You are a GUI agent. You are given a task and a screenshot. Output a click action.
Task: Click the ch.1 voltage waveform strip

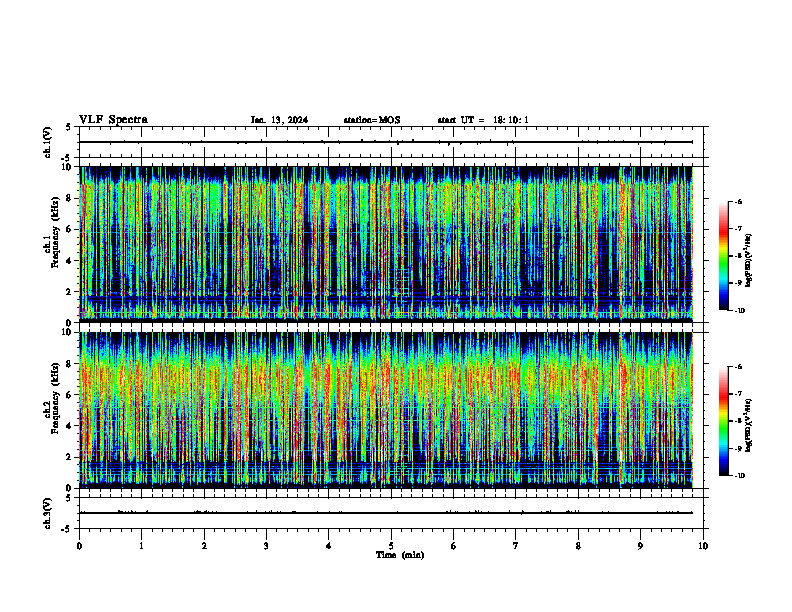coord(391,142)
